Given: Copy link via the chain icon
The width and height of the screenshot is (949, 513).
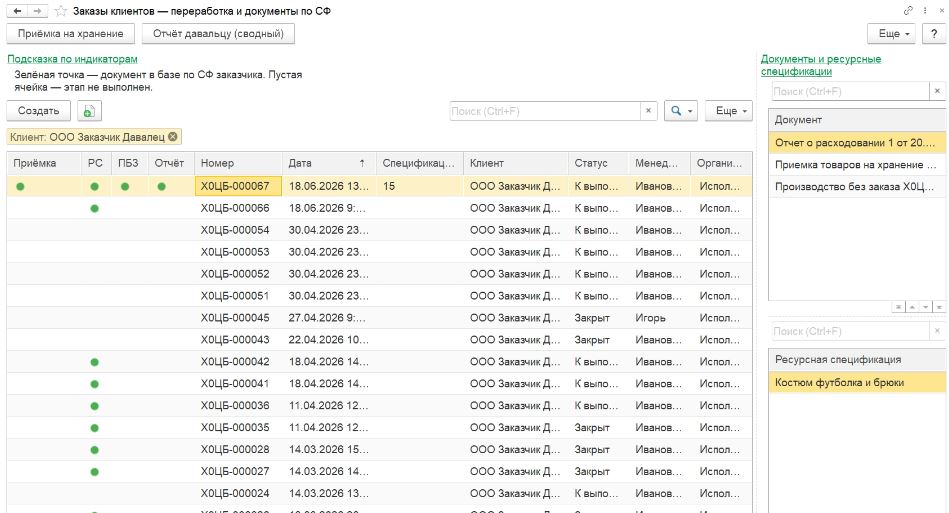Looking at the screenshot, I should click(908, 10).
